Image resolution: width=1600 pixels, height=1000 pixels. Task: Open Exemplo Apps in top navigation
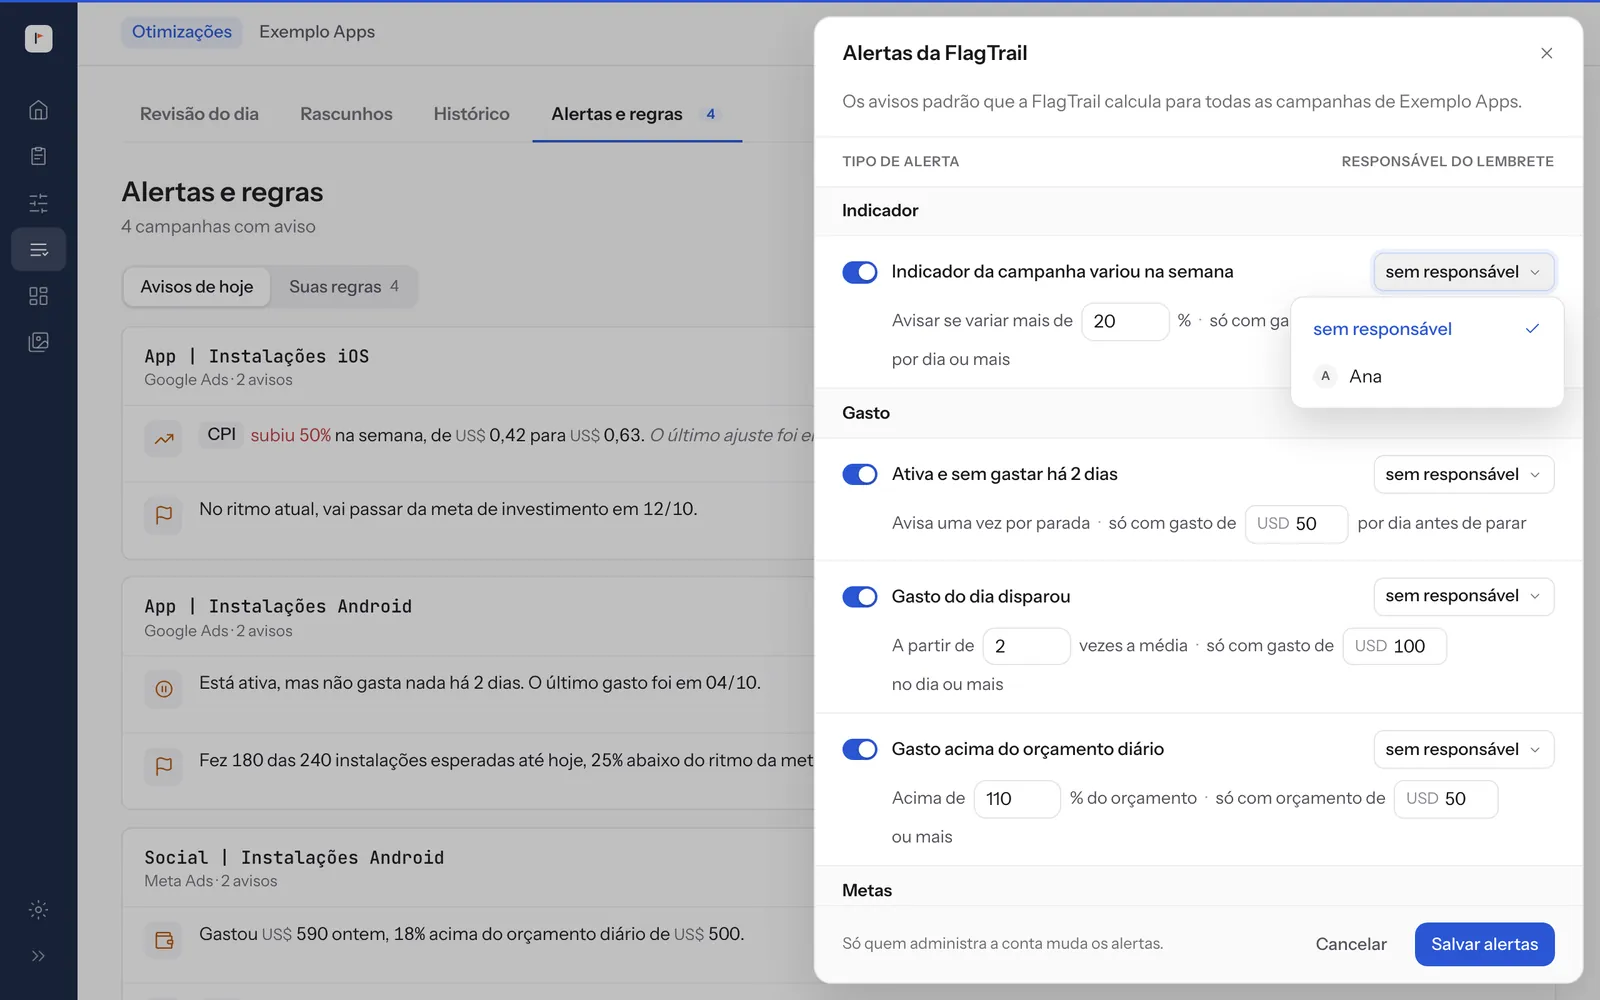pos(317,32)
